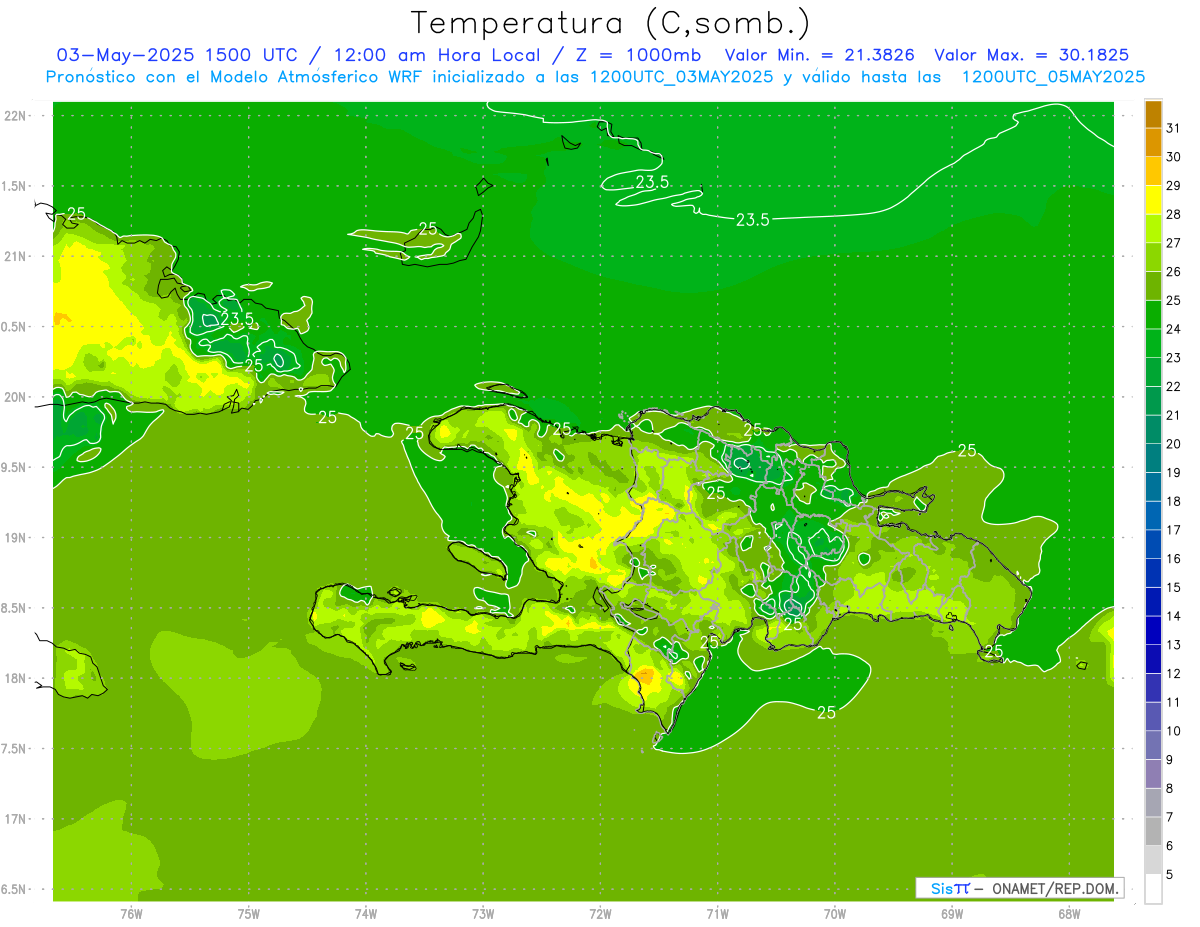
Task: Click the '20N' latitude axis label
Action: pyautogui.click(x=17, y=397)
